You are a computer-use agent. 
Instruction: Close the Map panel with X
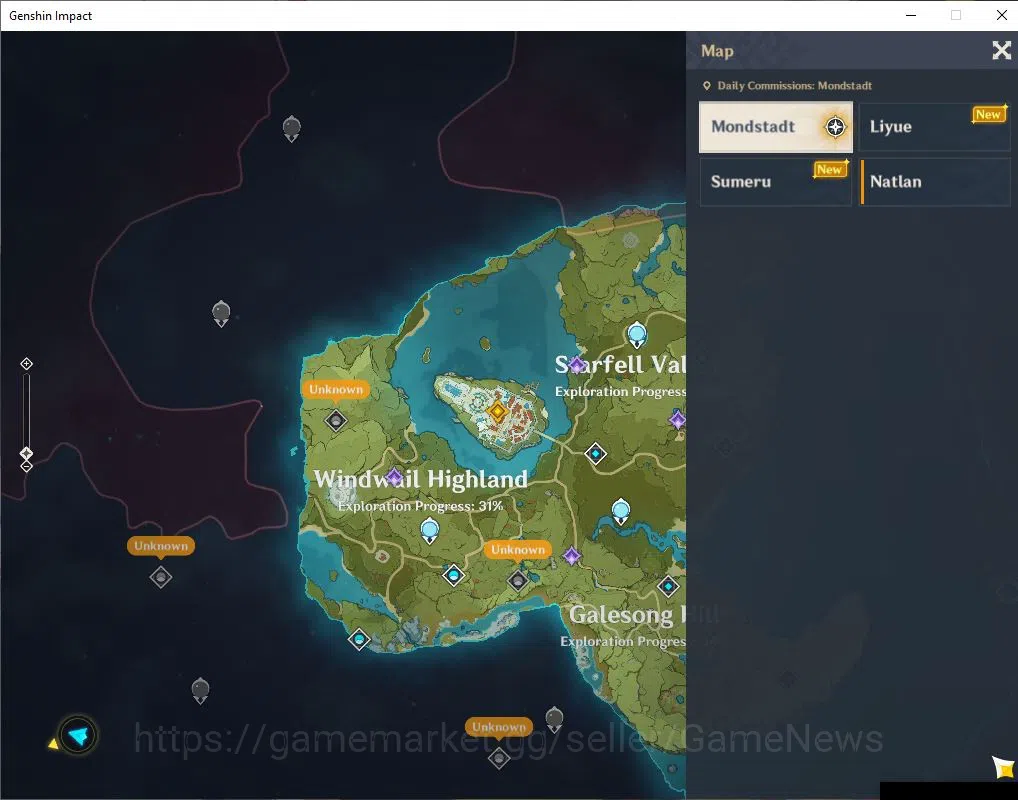pyautogui.click(x=1001, y=50)
